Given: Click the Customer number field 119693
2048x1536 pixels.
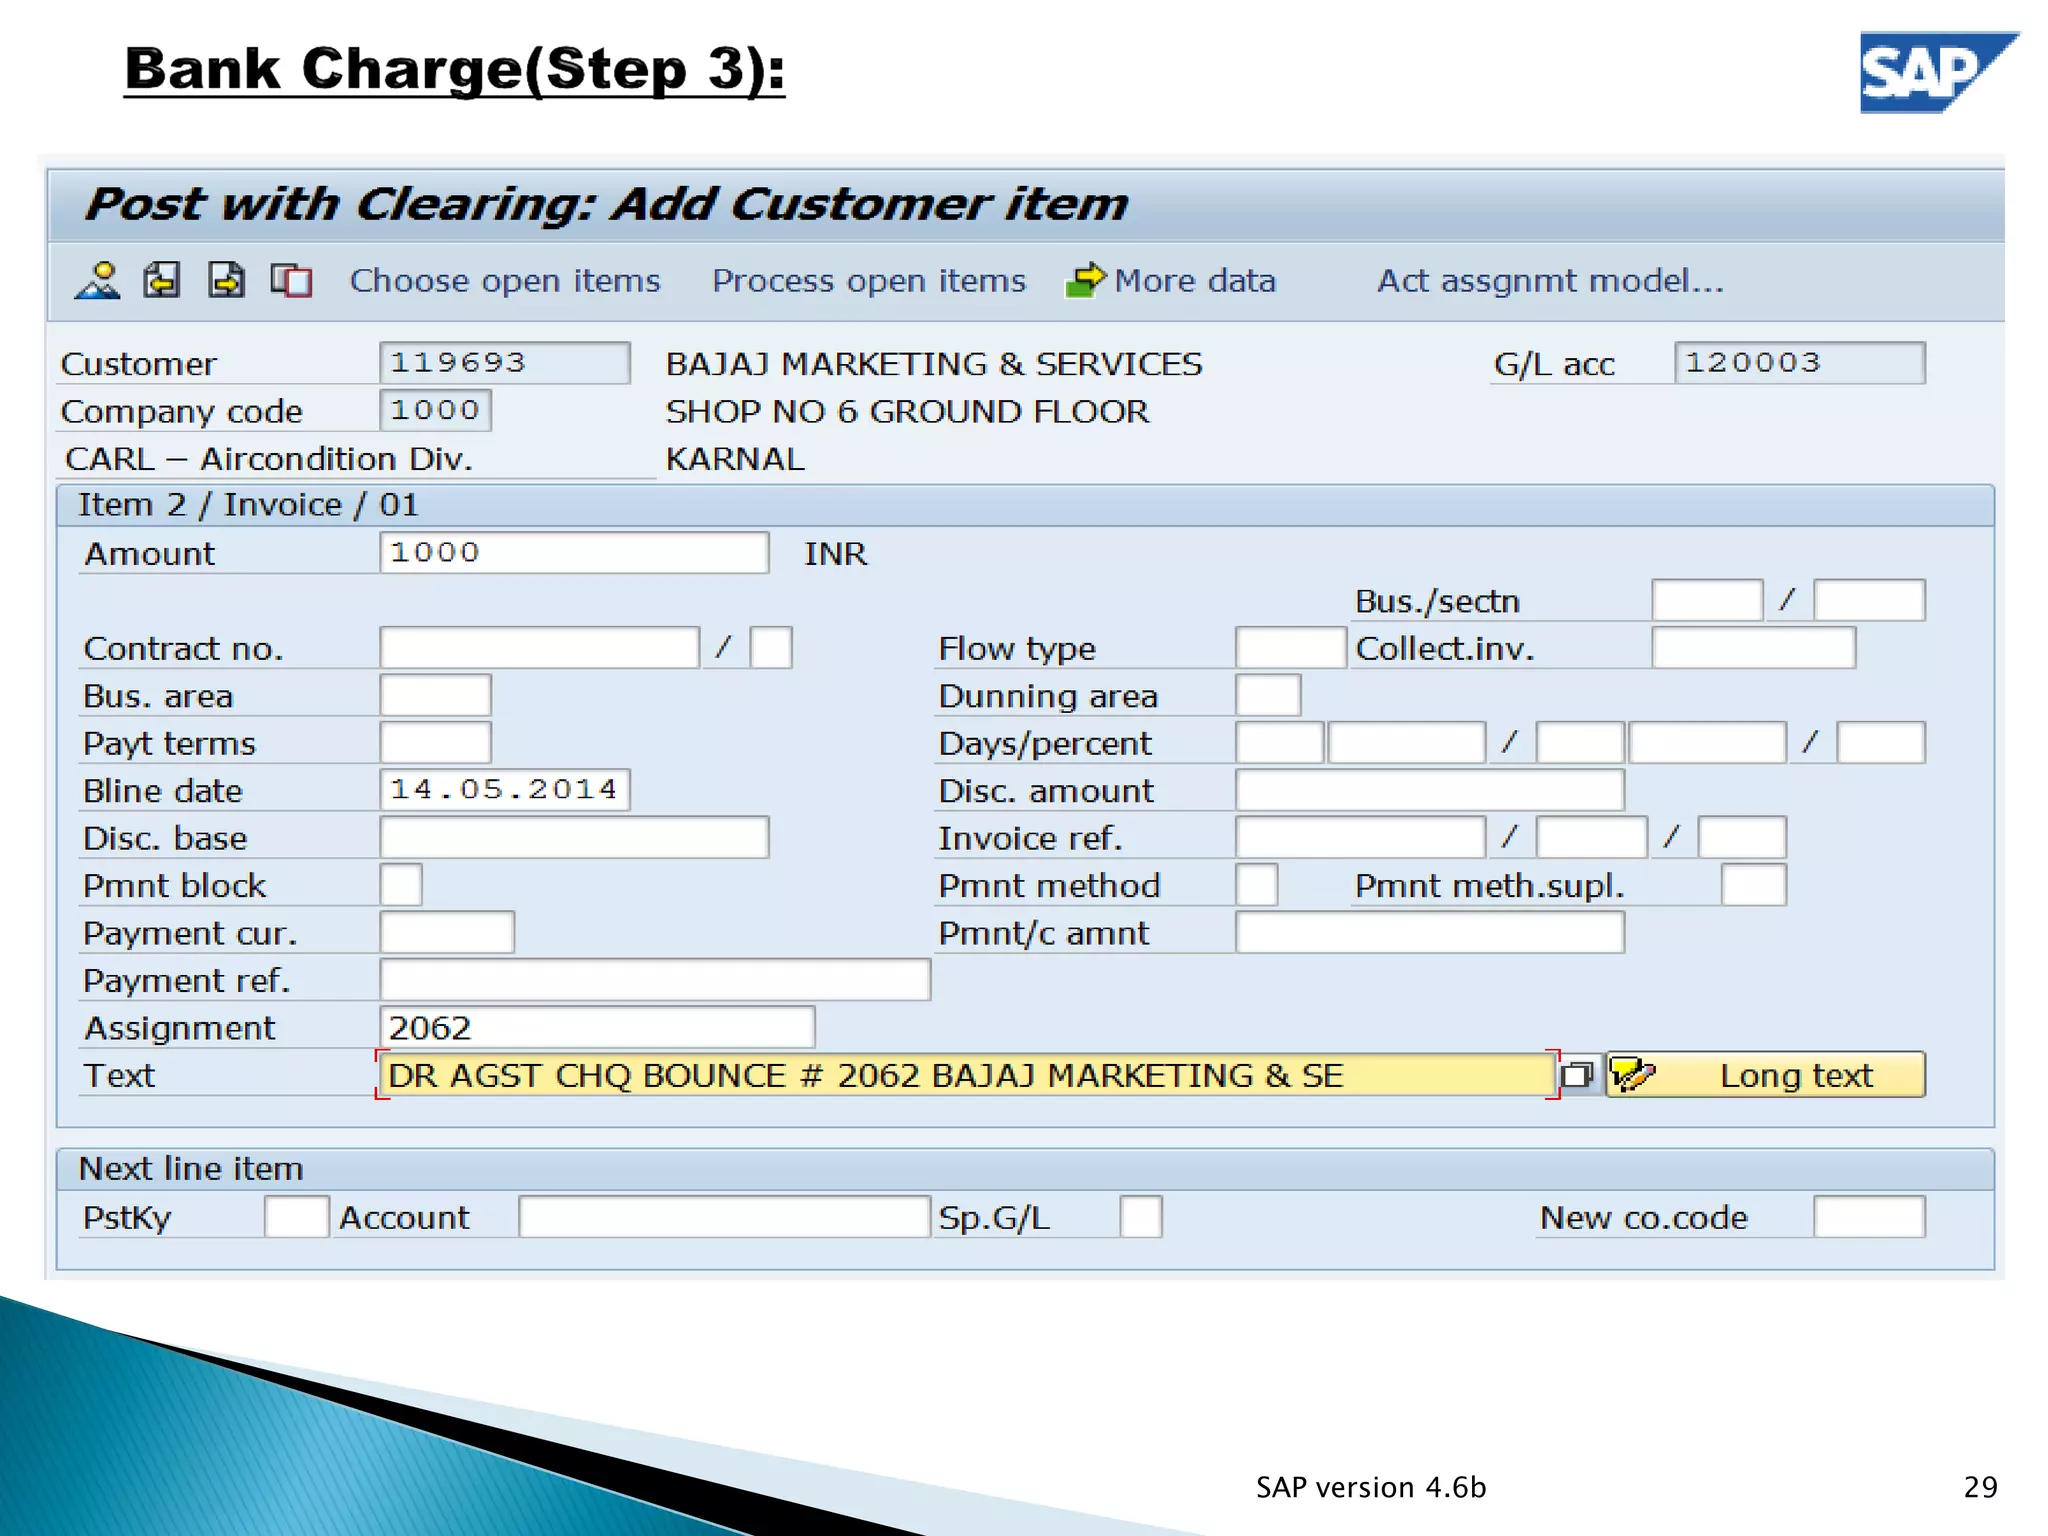Looking at the screenshot, I should tap(505, 363).
